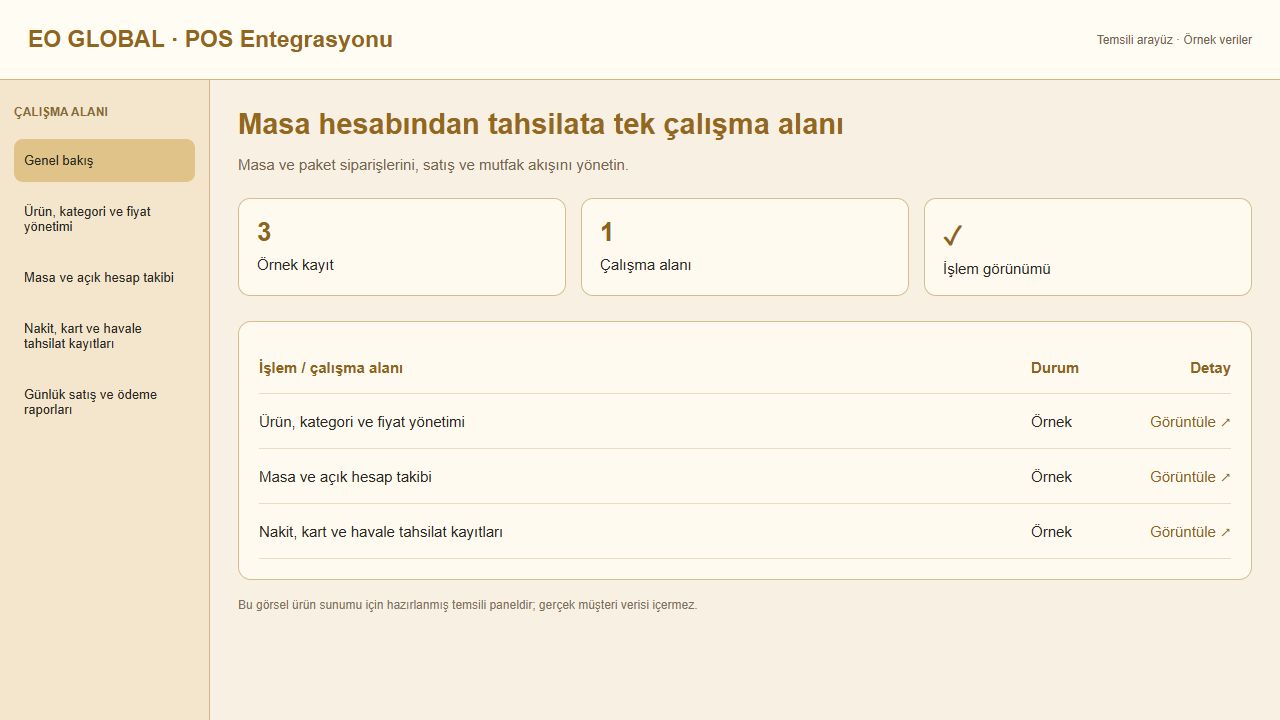Click the footer note Bu görsel ürün sunumu

tap(468, 605)
